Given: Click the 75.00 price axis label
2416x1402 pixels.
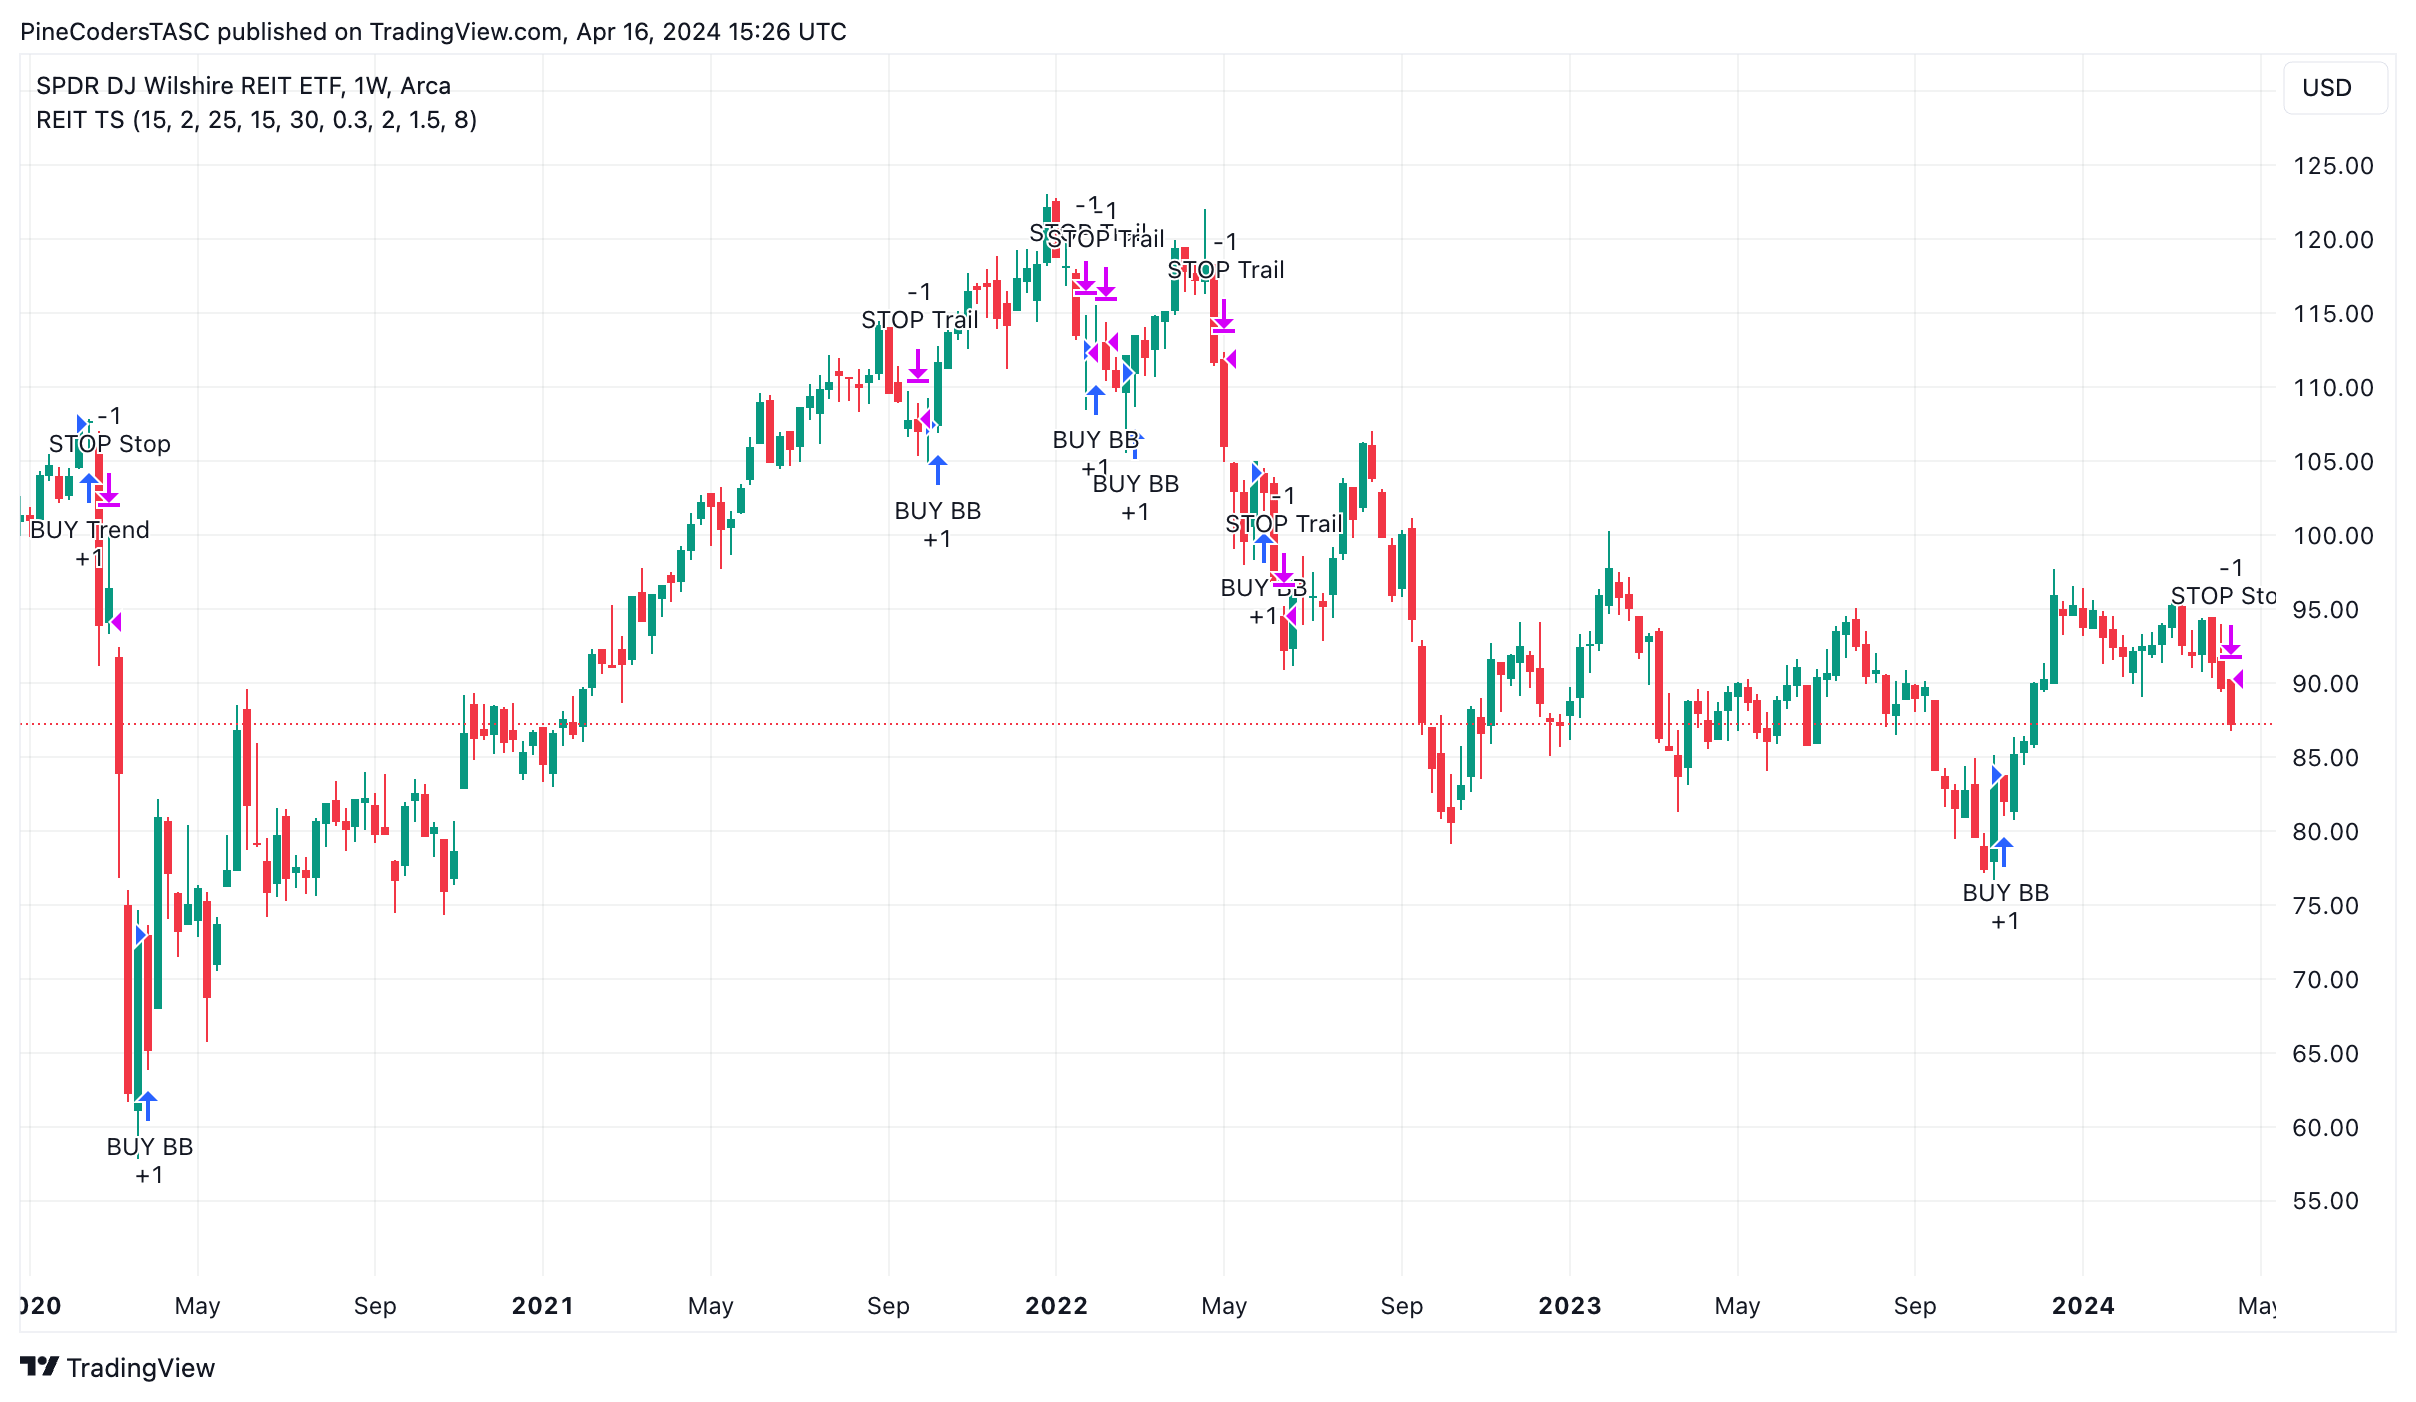Looking at the screenshot, I should [x=2325, y=906].
